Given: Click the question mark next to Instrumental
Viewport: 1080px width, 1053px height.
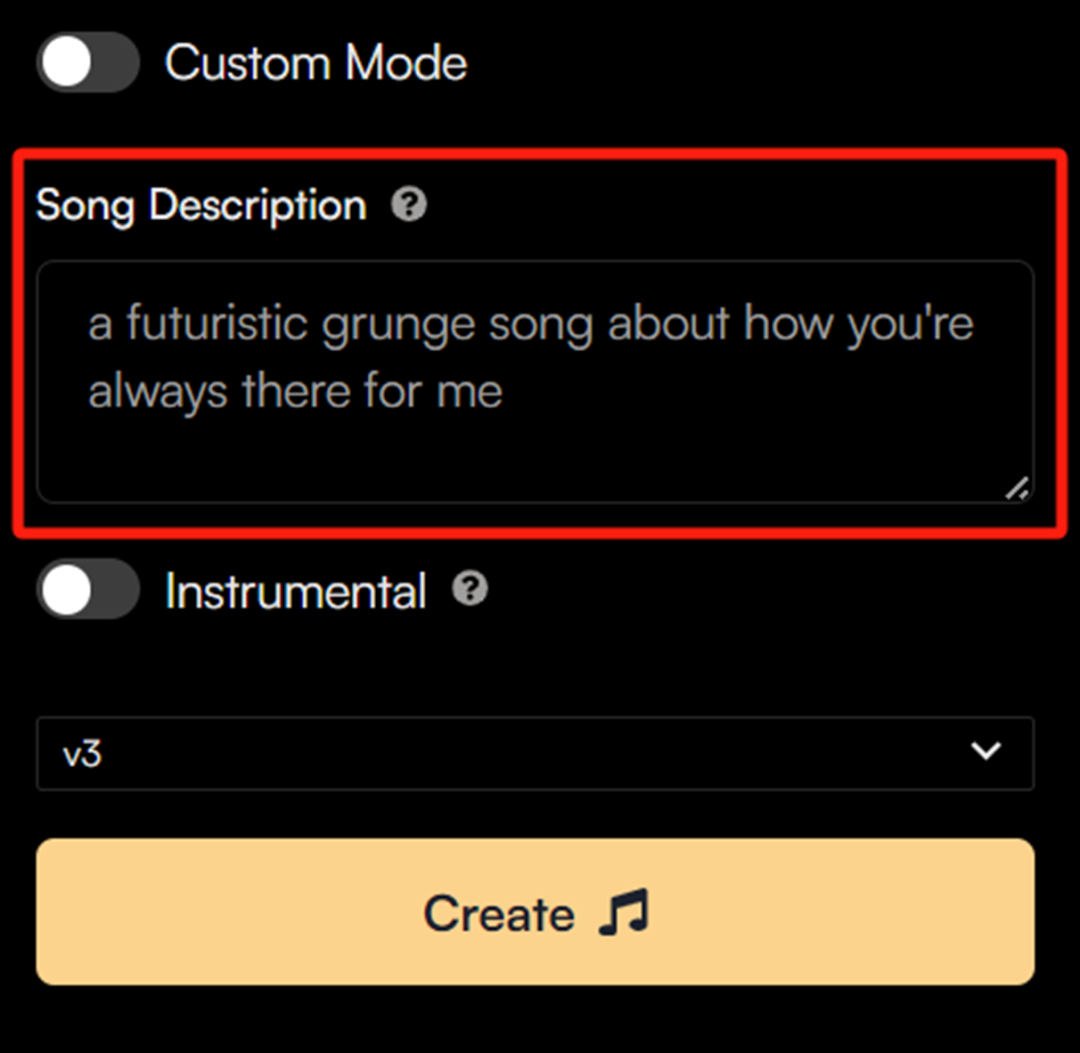Looking at the screenshot, I should [470, 589].
